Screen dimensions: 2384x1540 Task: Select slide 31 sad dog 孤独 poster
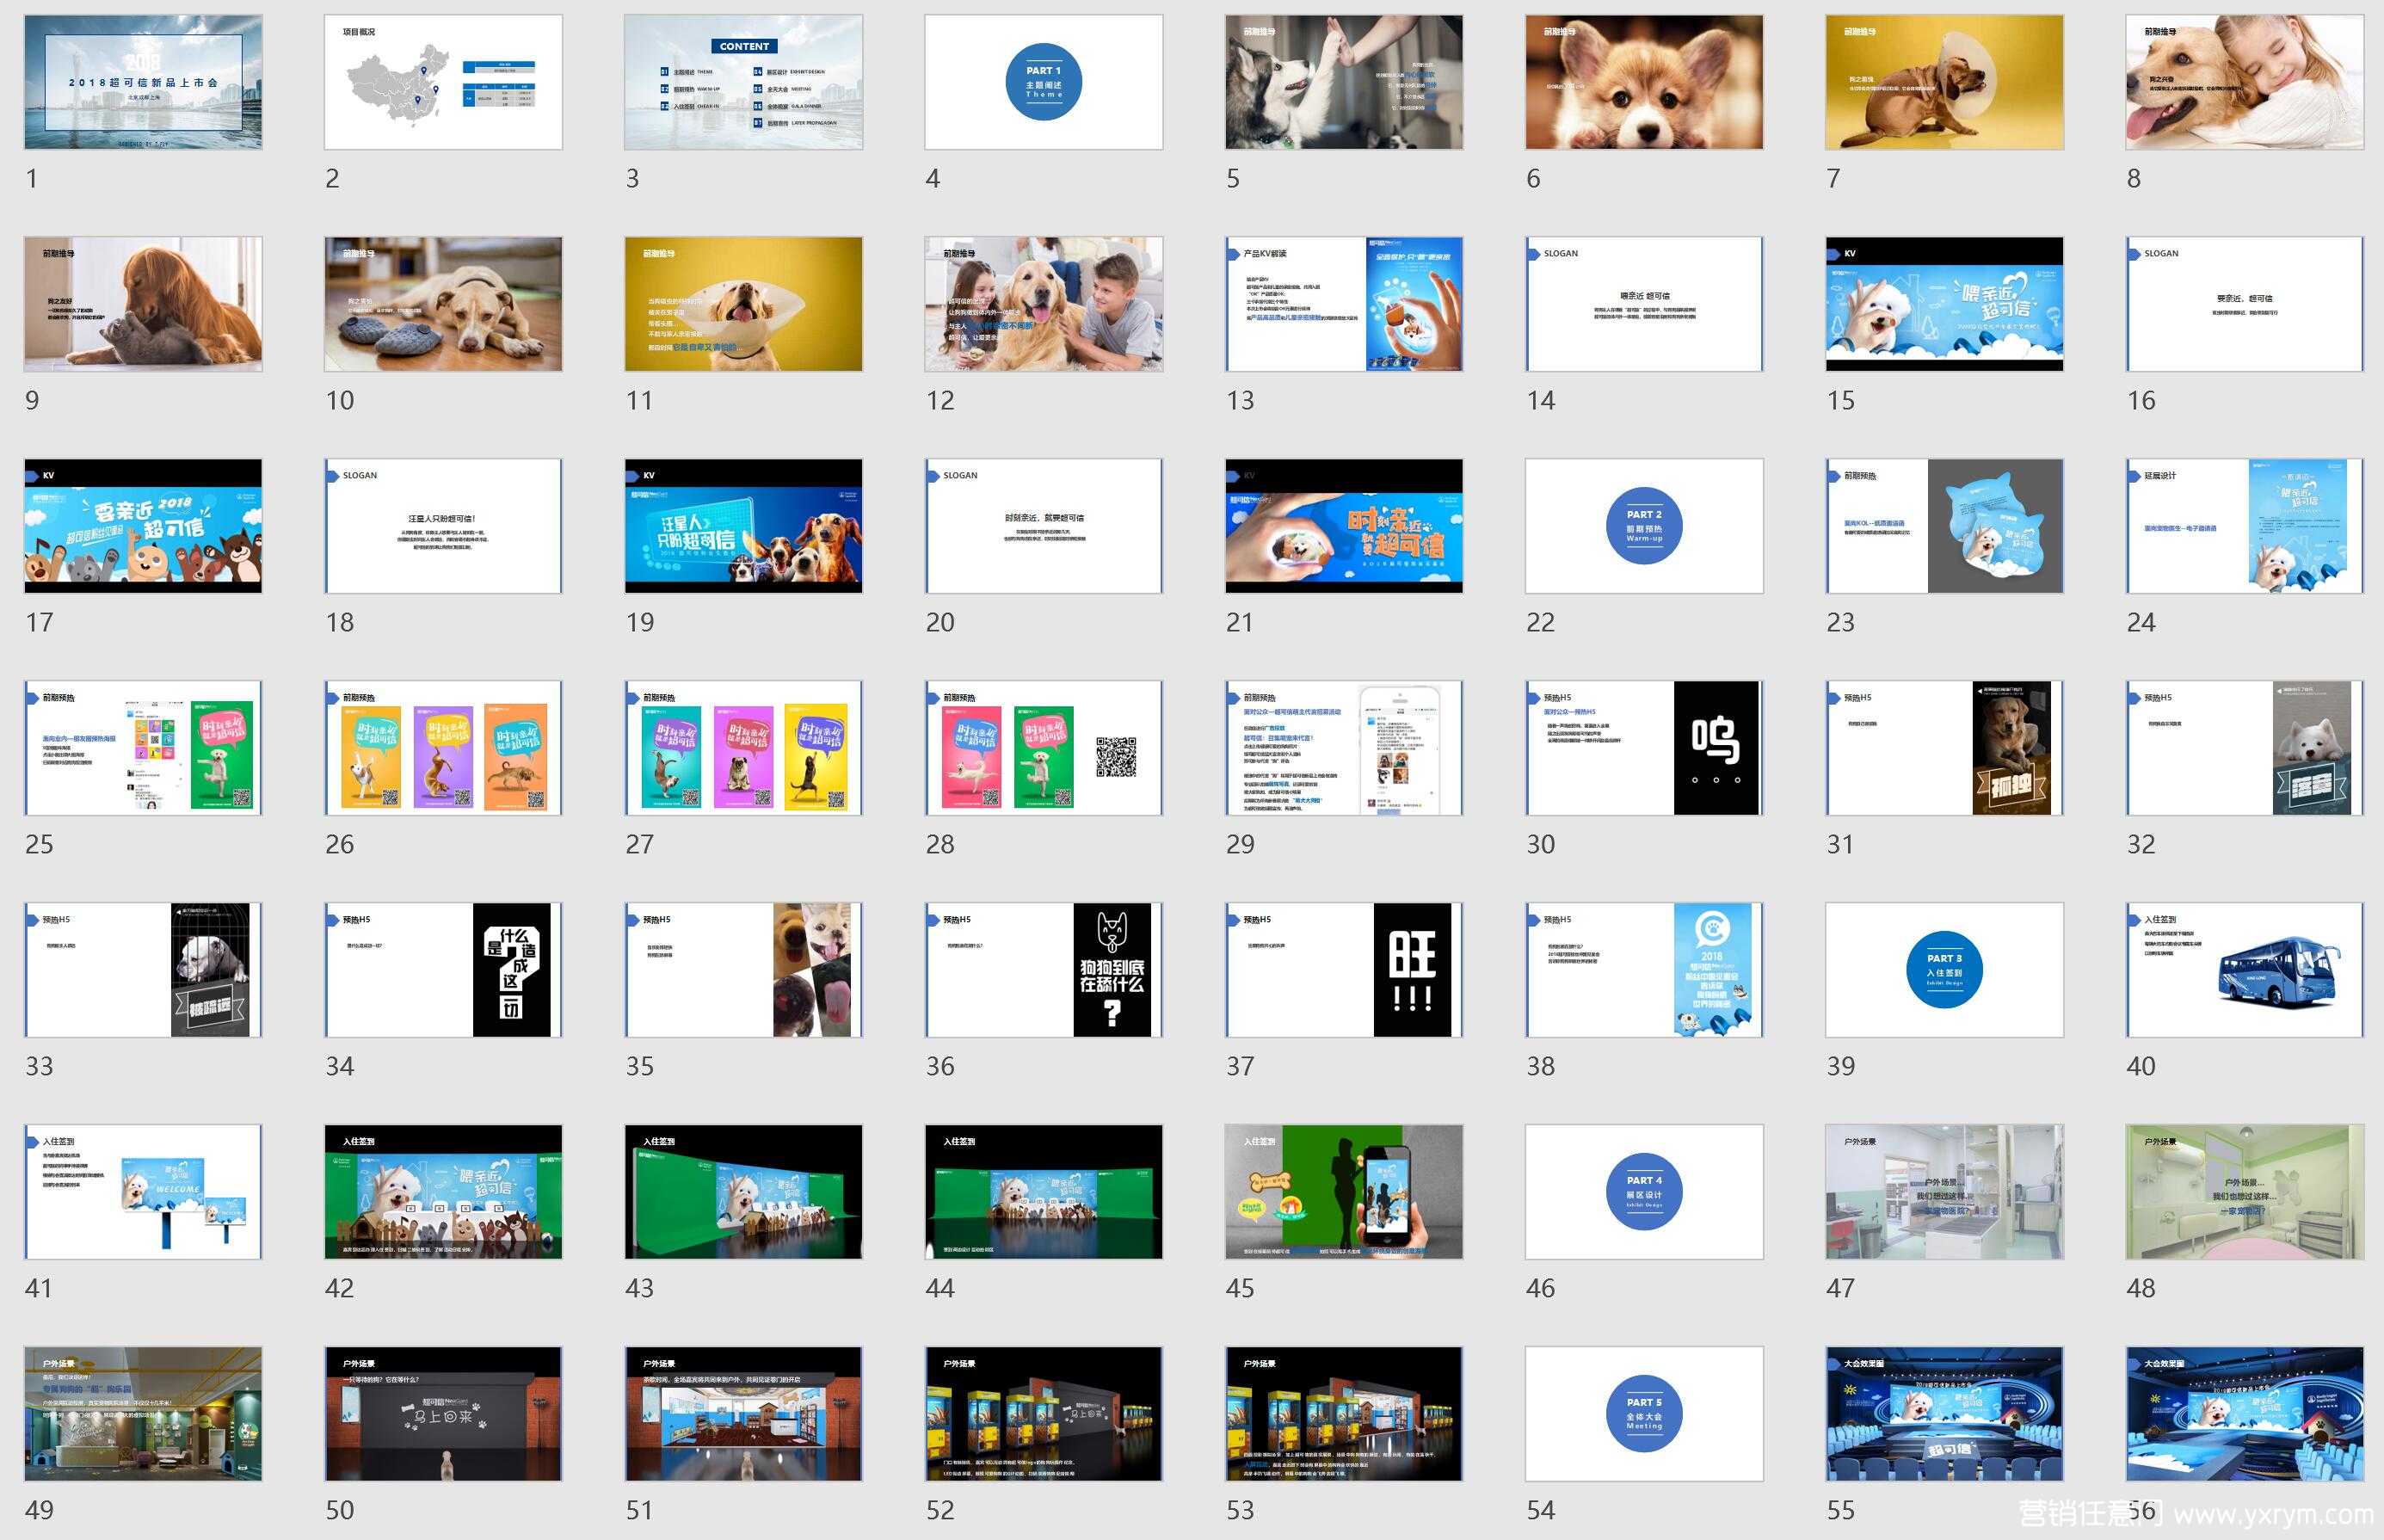1944,748
